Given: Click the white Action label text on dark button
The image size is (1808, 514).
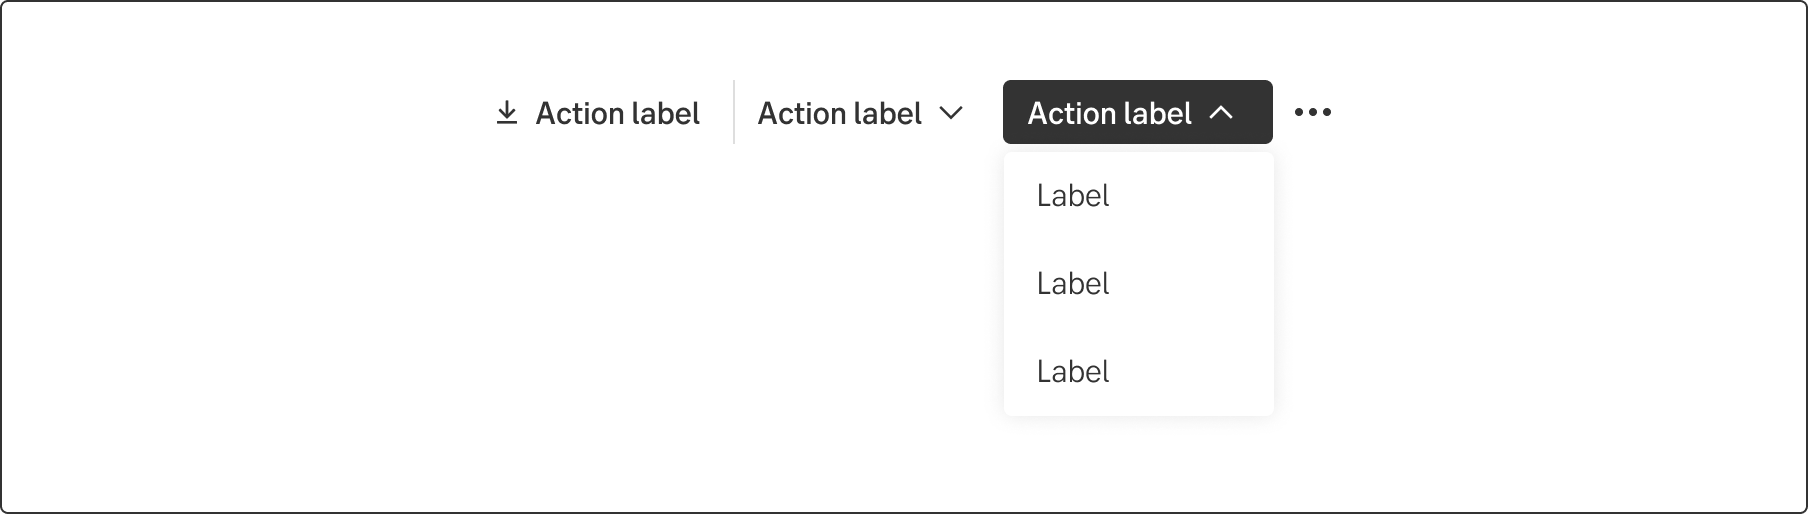Looking at the screenshot, I should [1109, 114].
